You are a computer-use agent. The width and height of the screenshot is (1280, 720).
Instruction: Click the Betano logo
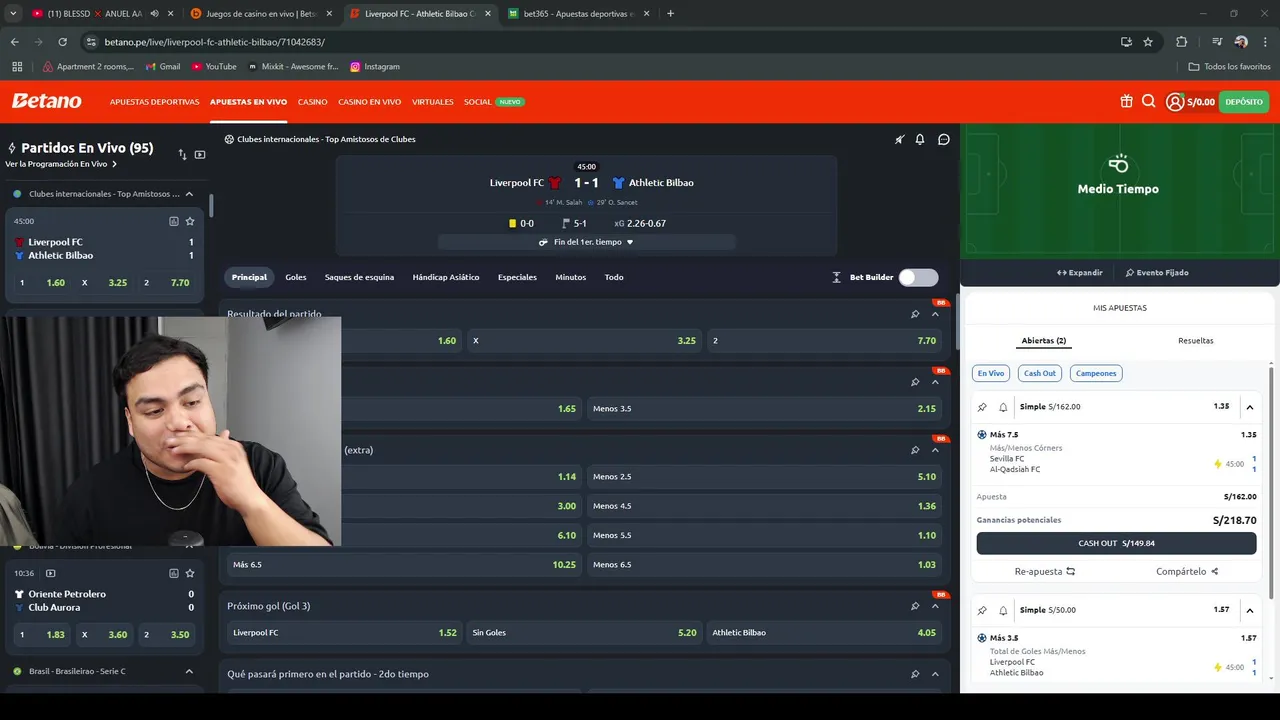point(47,101)
